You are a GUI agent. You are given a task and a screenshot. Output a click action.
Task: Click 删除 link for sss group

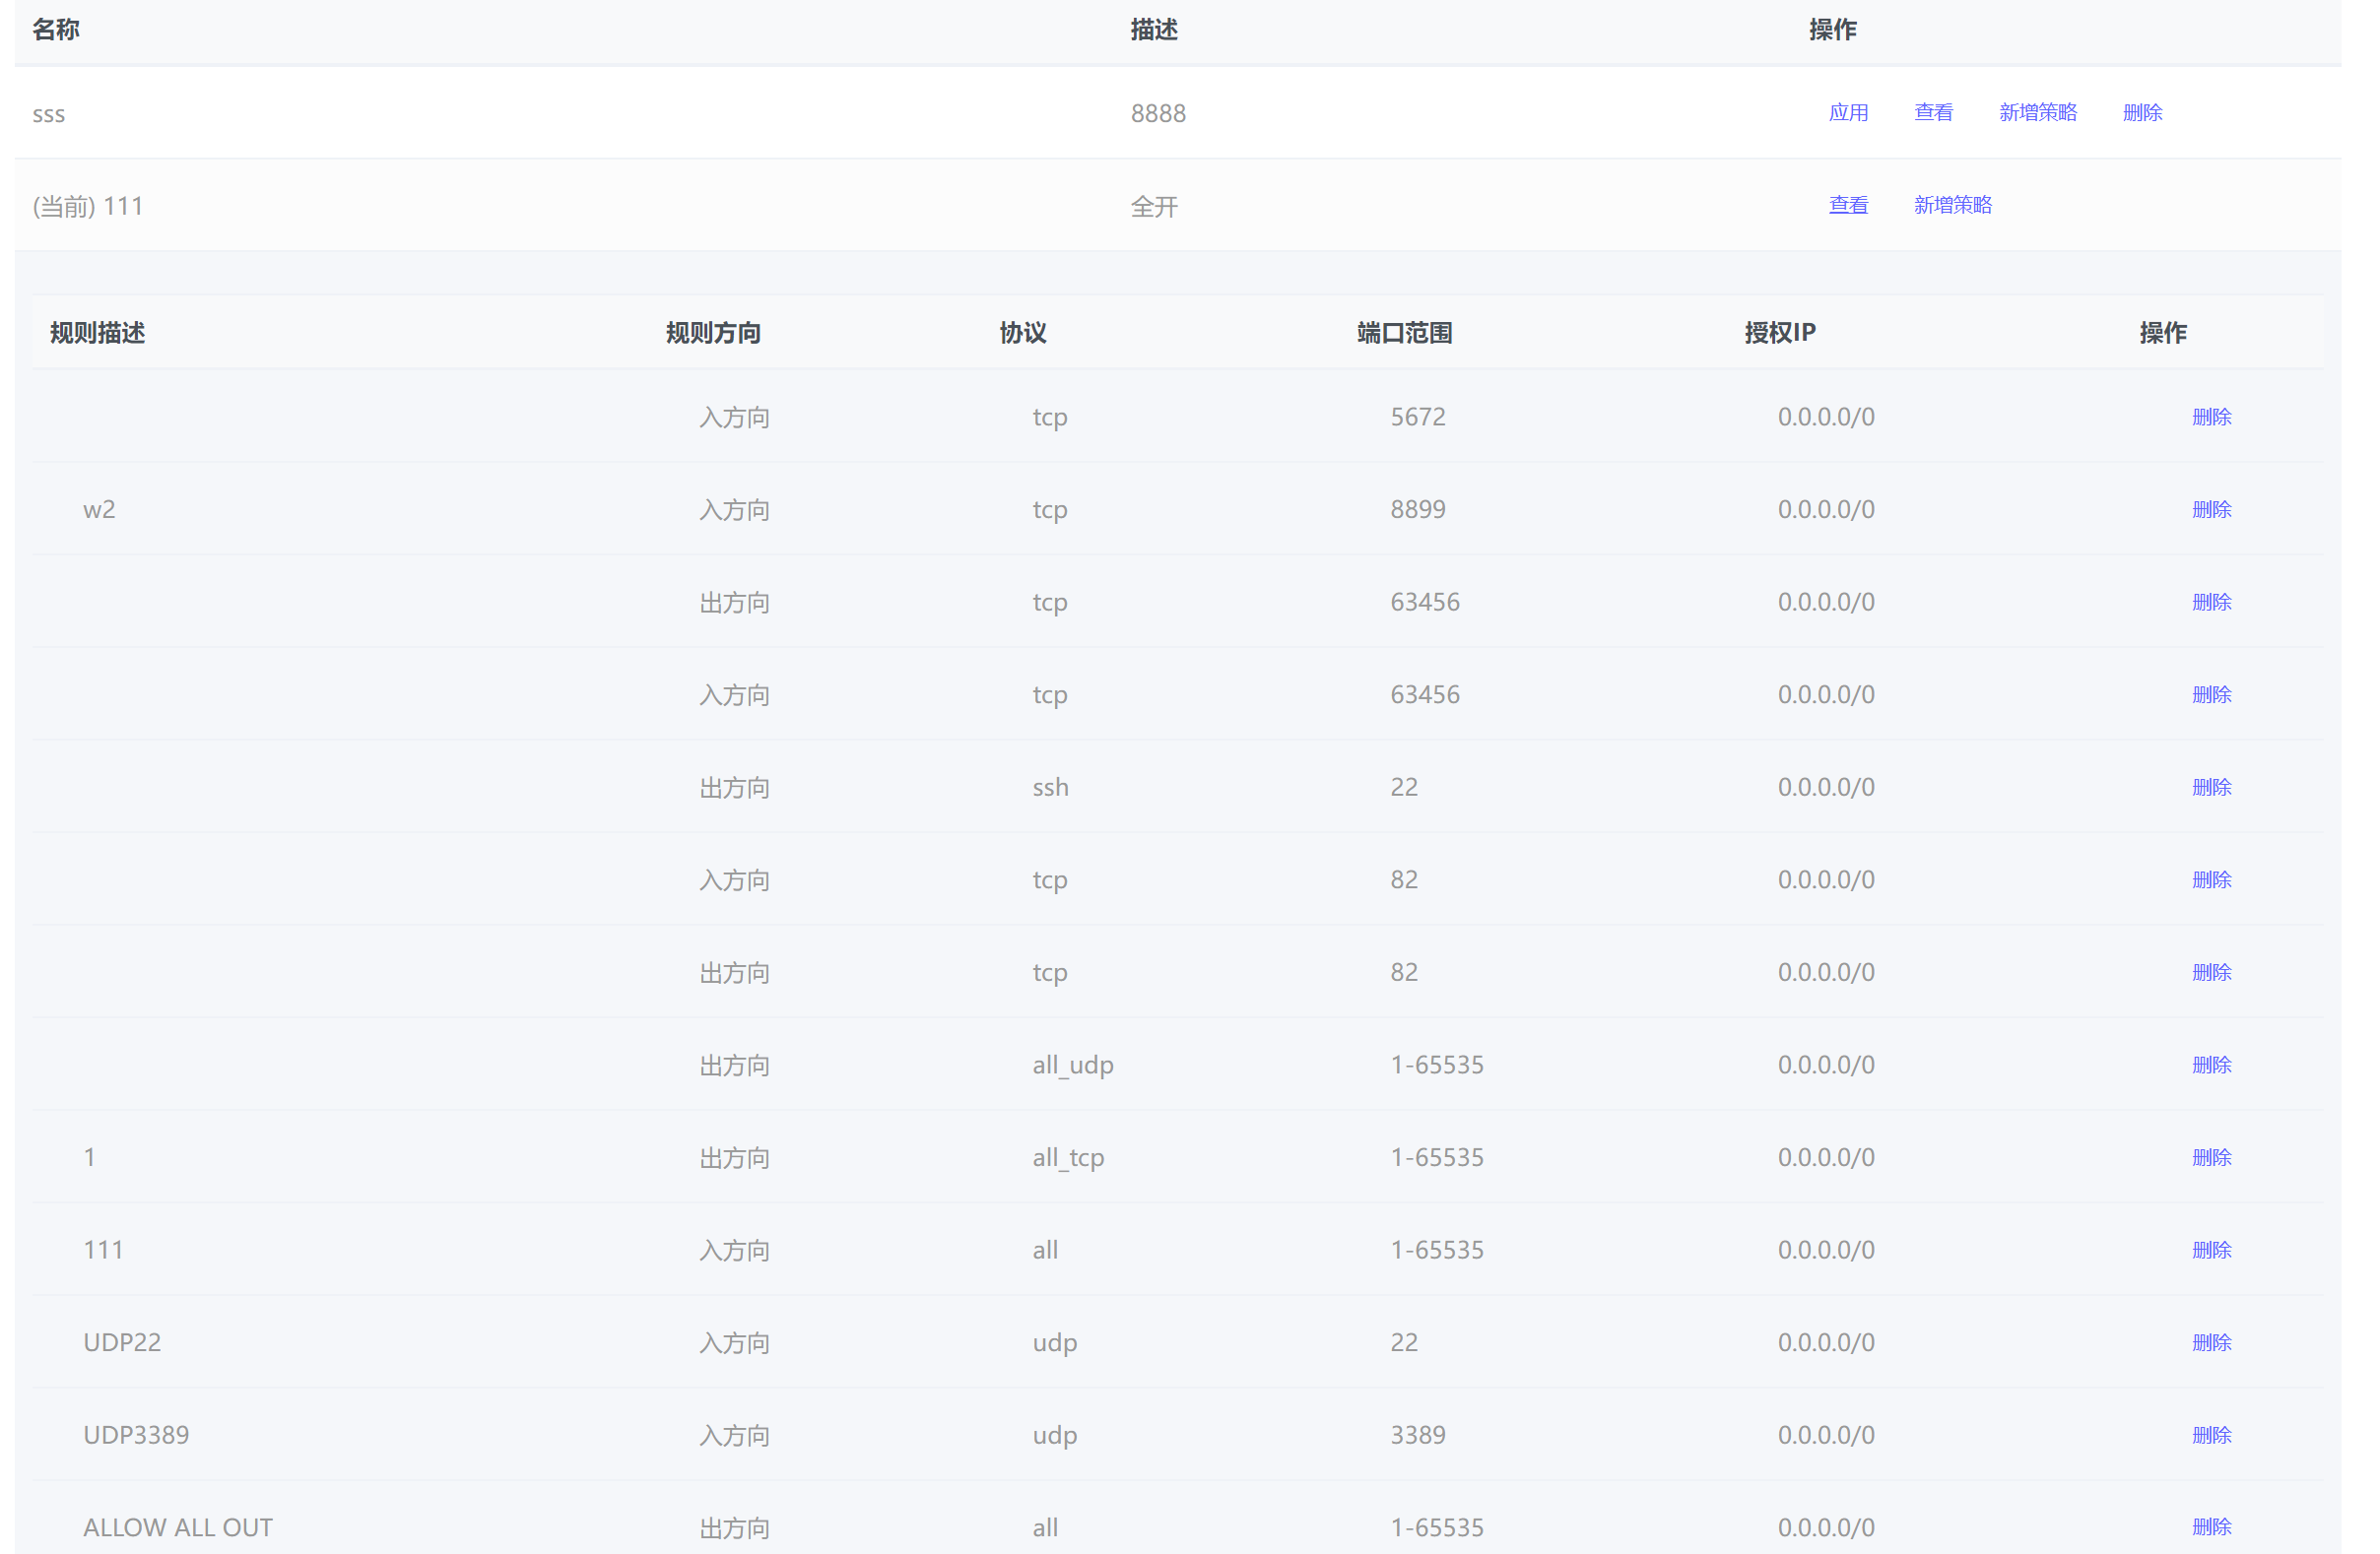(2142, 112)
